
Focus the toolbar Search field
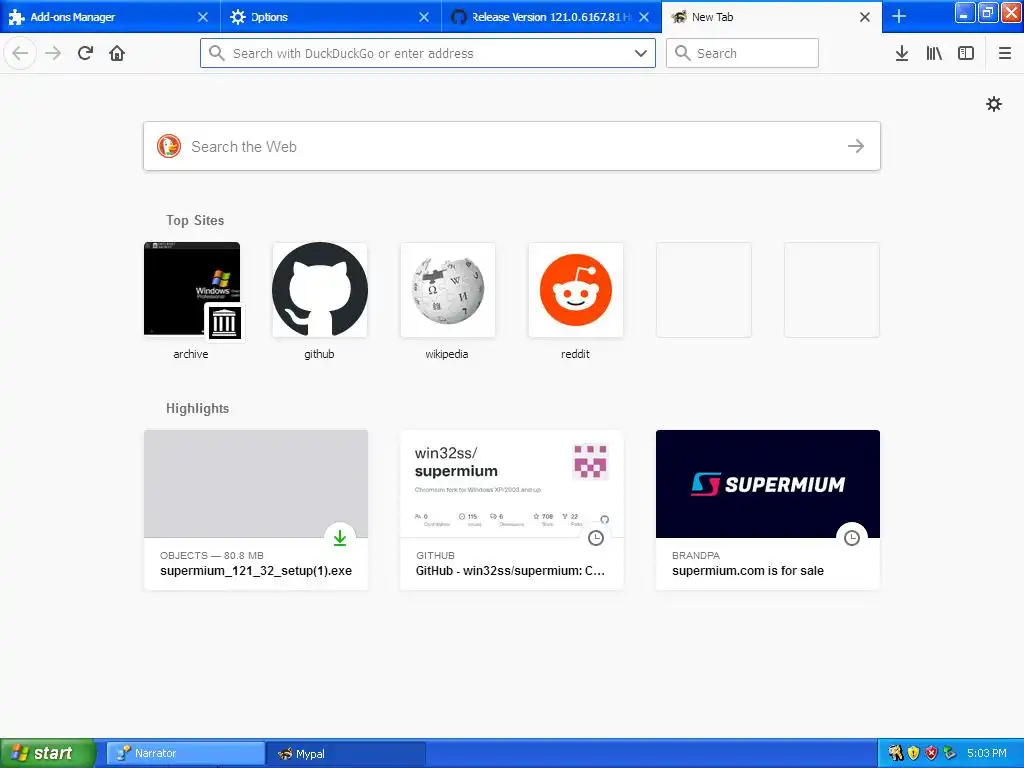pos(742,53)
